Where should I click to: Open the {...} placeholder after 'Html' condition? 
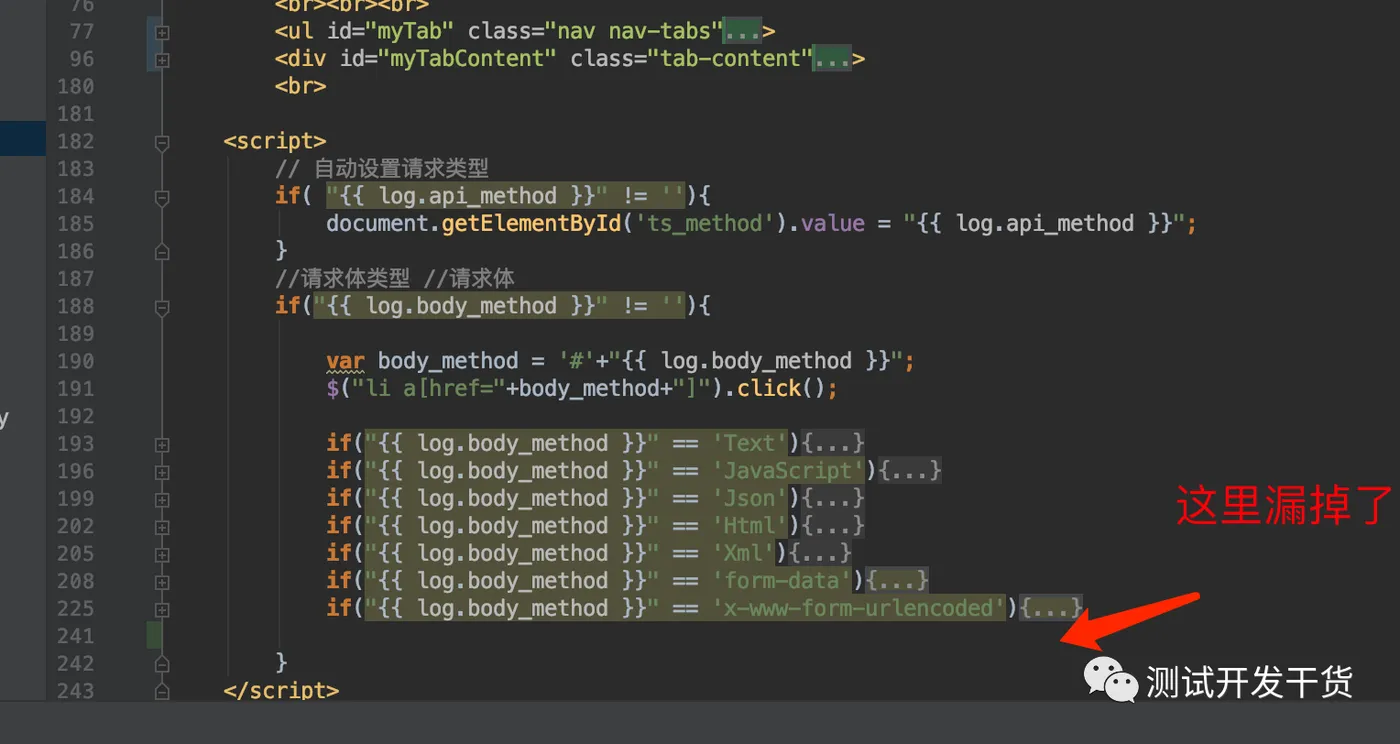tap(834, 525)
